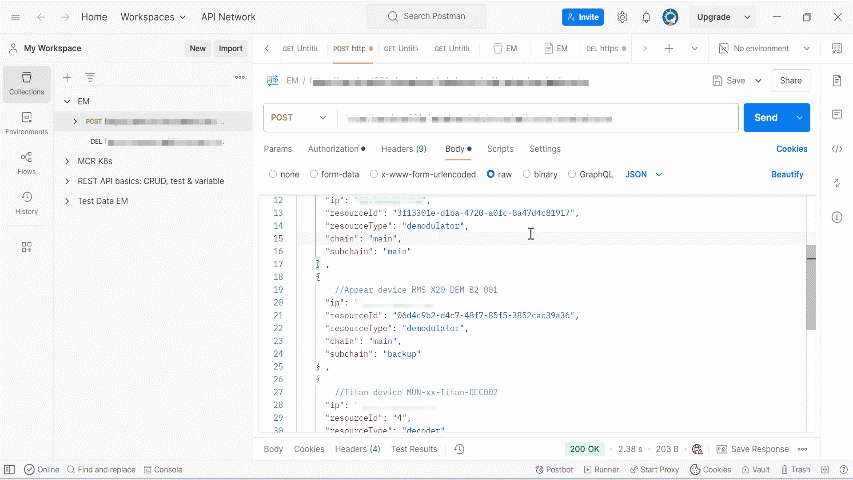Create new collection with plus icon
The width and height of the screenshot is (853, 480).
[x=67, y=78]
